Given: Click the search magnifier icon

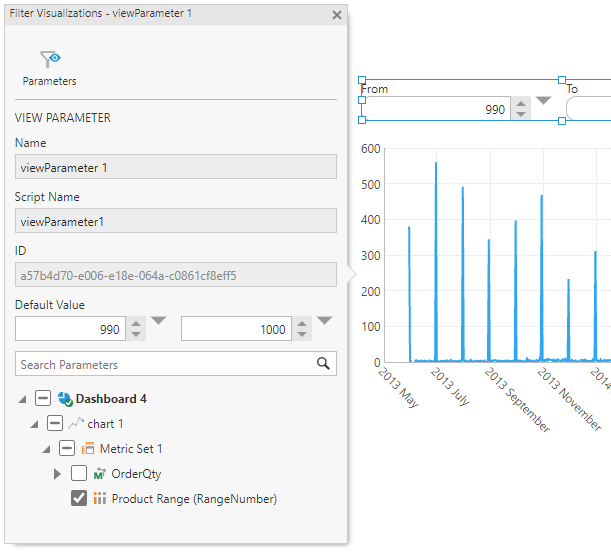Looking at the screenshot, I should [323, 363].
